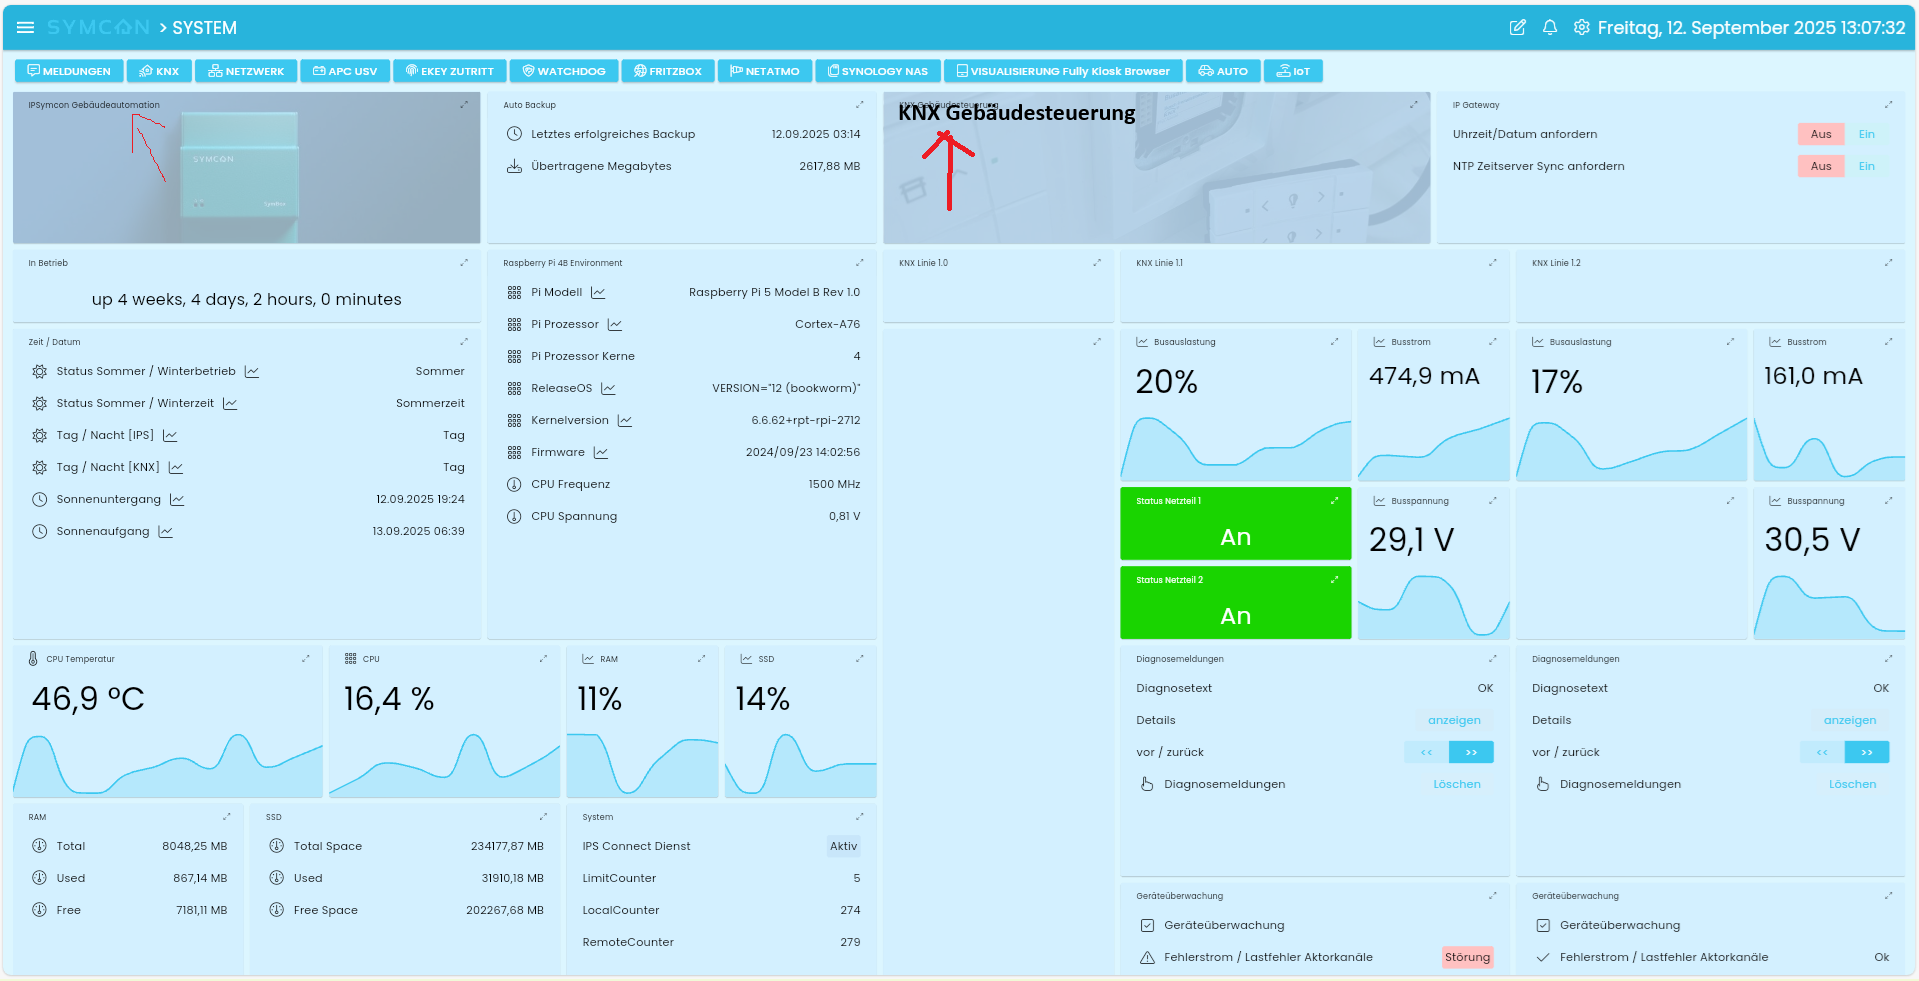
Task: Click Löschen in the right Diagnosemeldungen panel
Action: pos(1852,785)
